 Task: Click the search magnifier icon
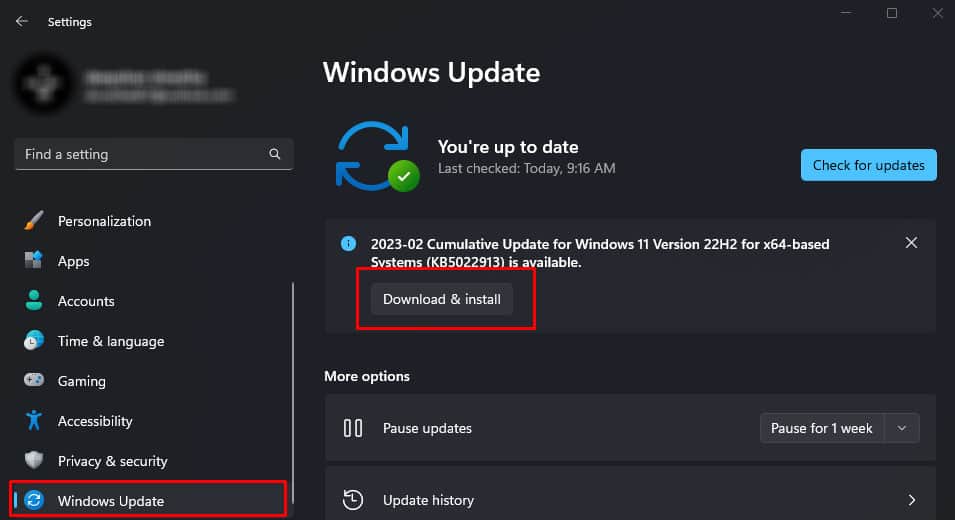click(x=275, y=154)
